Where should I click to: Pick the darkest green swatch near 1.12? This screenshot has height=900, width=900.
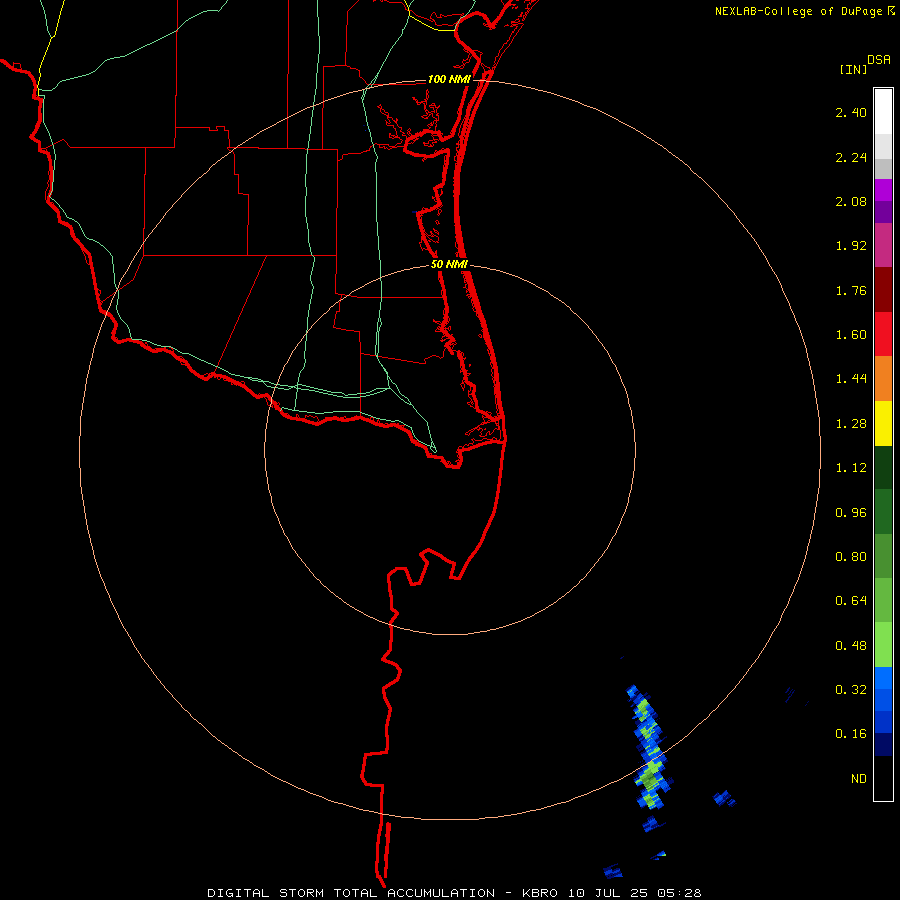click(883, 468)
